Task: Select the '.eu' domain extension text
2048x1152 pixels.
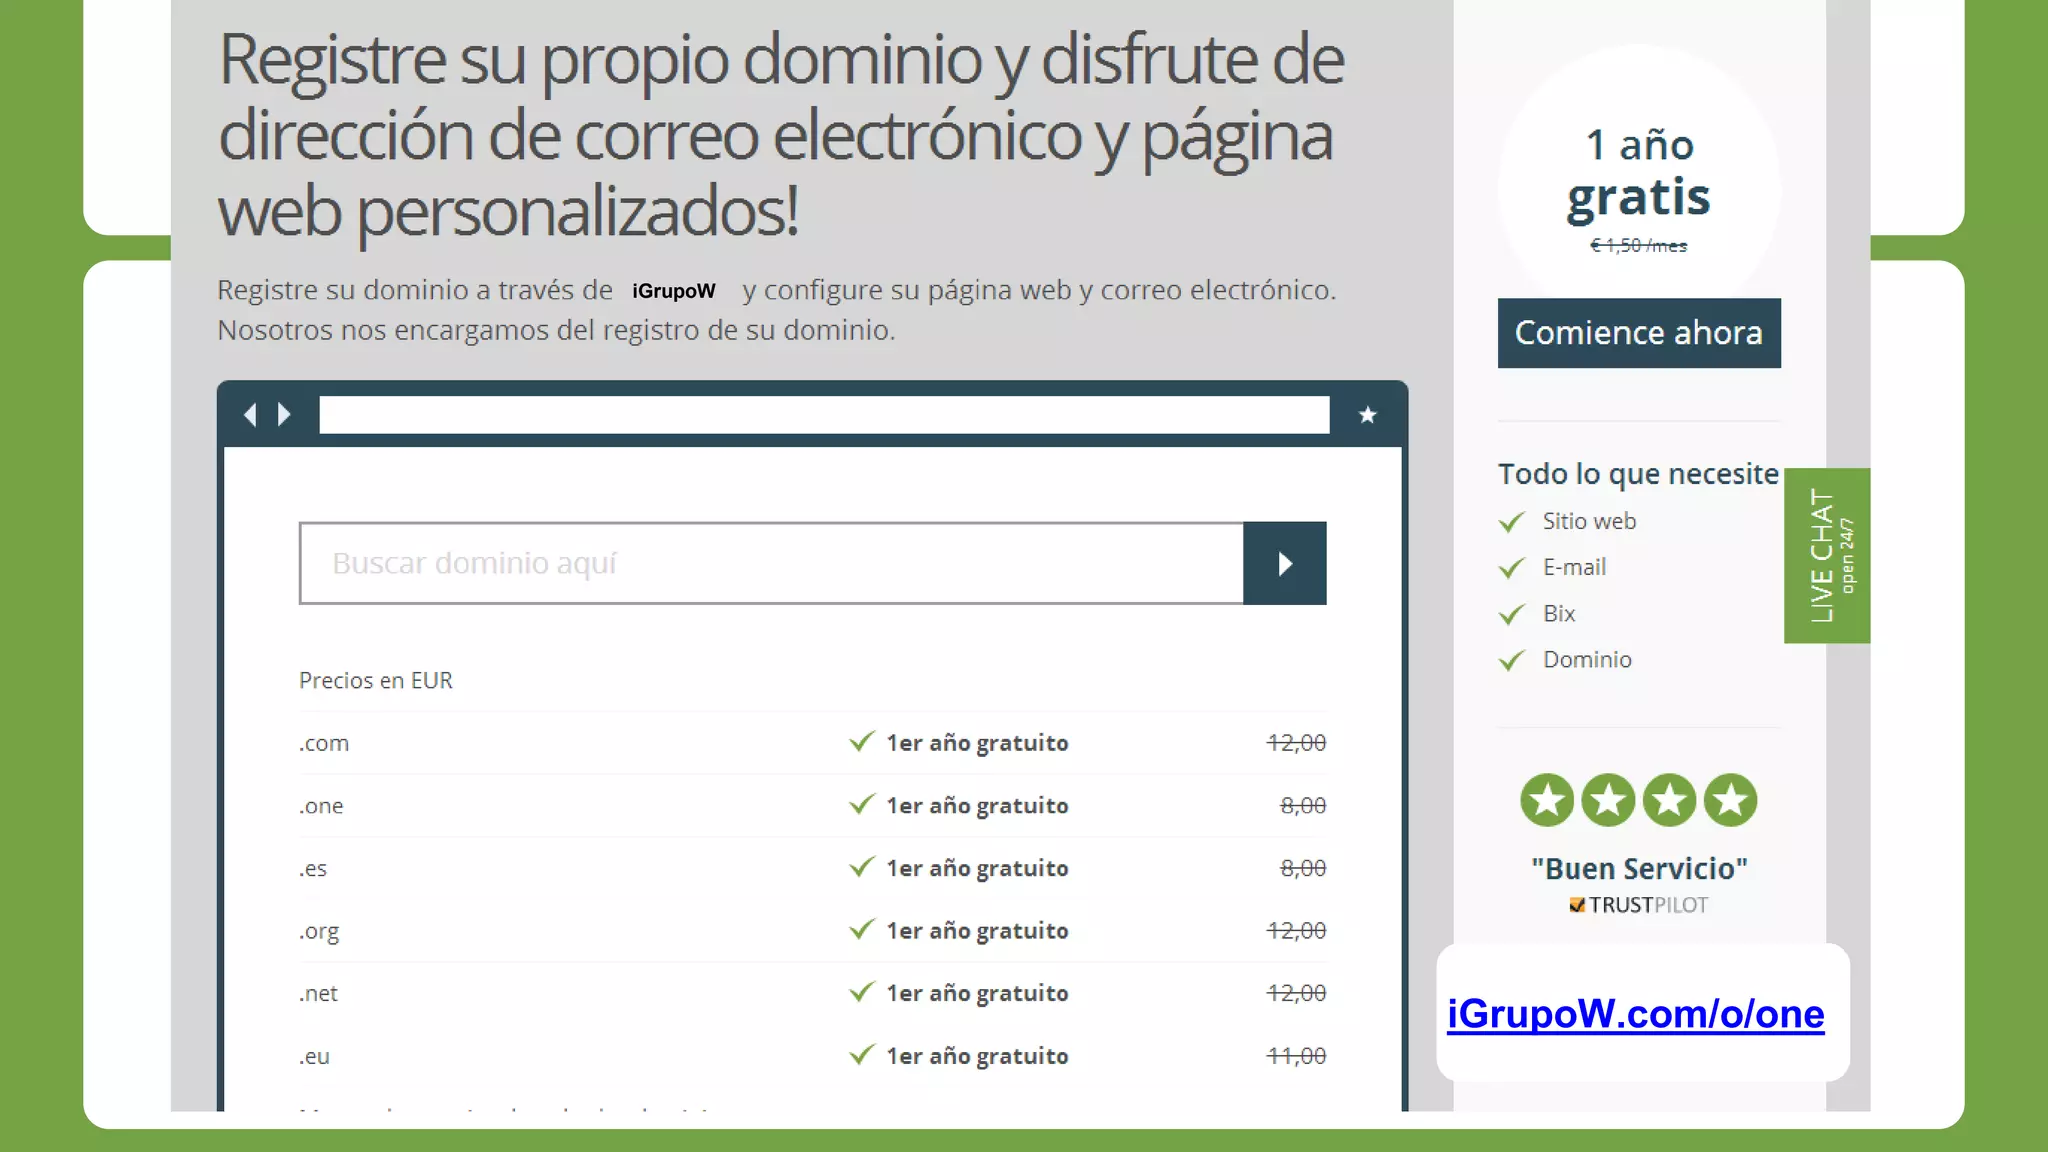Action: (314, 1057)
